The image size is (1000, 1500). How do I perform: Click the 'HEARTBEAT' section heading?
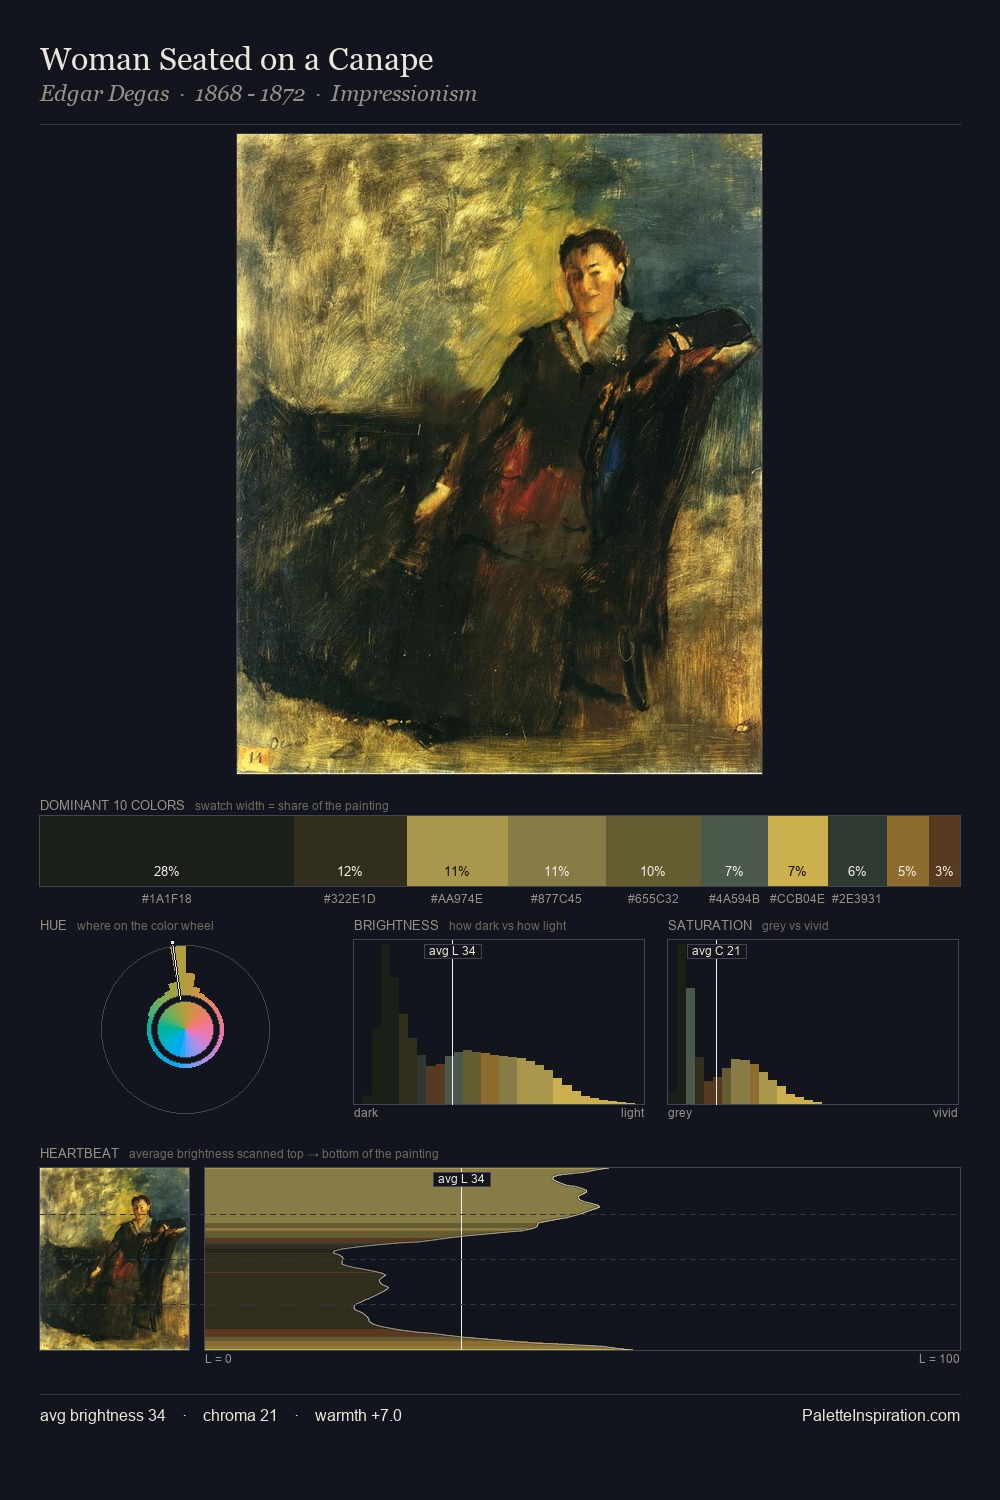[x=79, y=1153]
